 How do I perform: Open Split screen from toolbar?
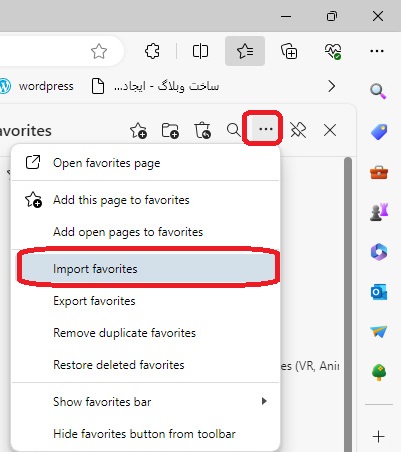click(x=200, y=51)
